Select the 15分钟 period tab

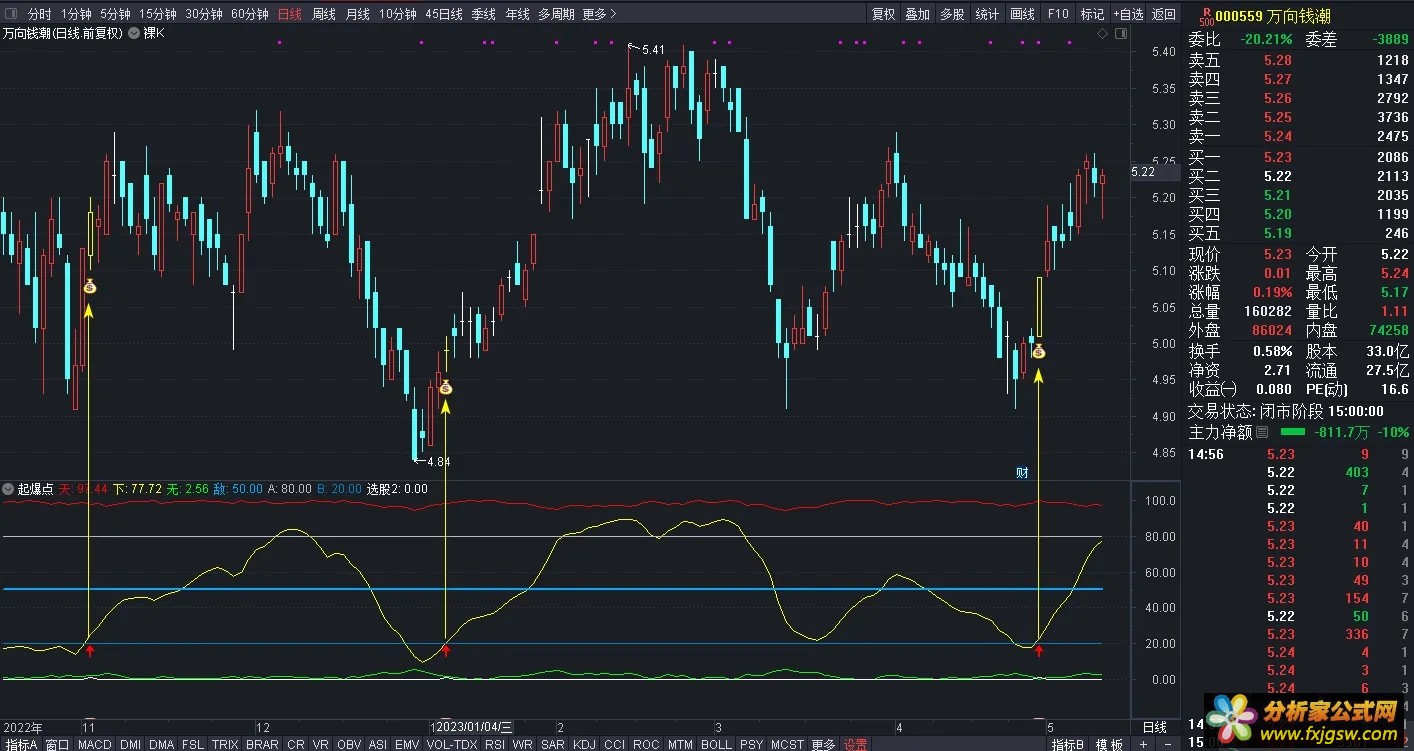[x=158, y=14]
